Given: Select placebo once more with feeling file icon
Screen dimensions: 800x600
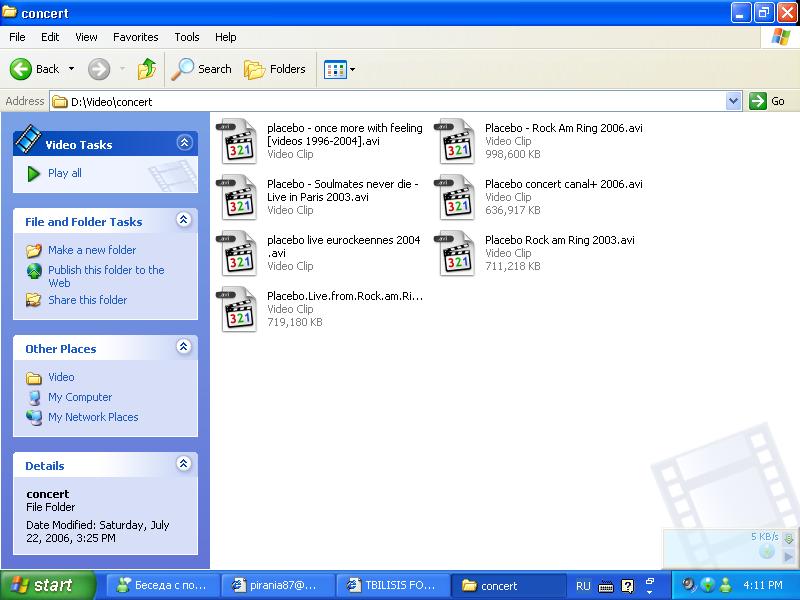Looking at the screenshot, I should 237,141.
